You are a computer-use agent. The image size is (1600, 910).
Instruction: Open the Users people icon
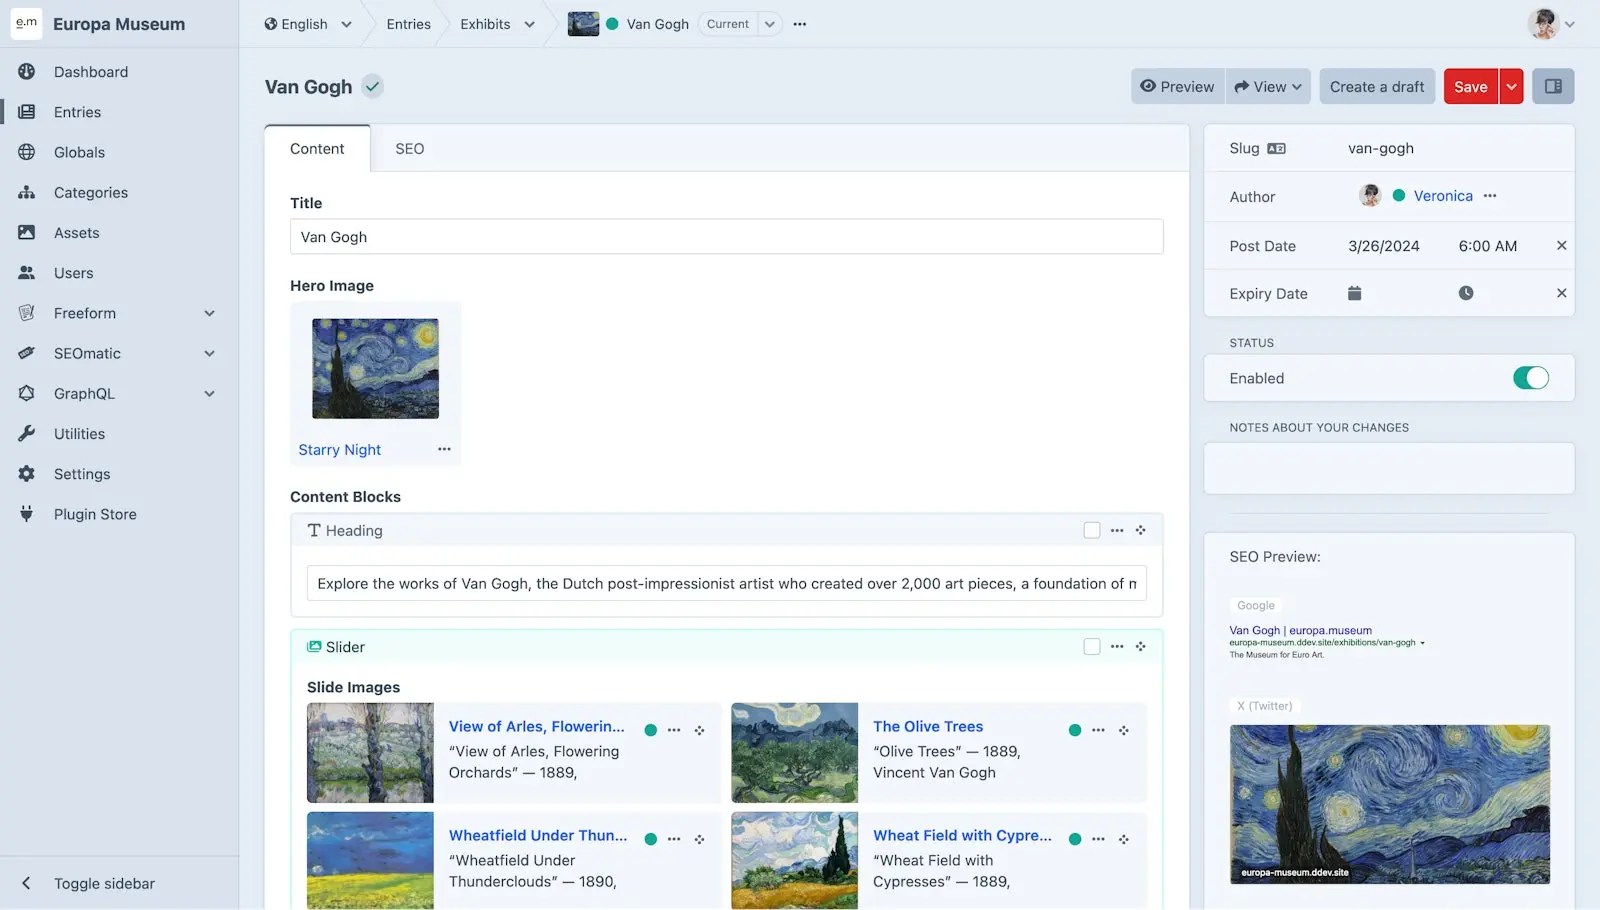pyautogui.click(x=27, y=273)
